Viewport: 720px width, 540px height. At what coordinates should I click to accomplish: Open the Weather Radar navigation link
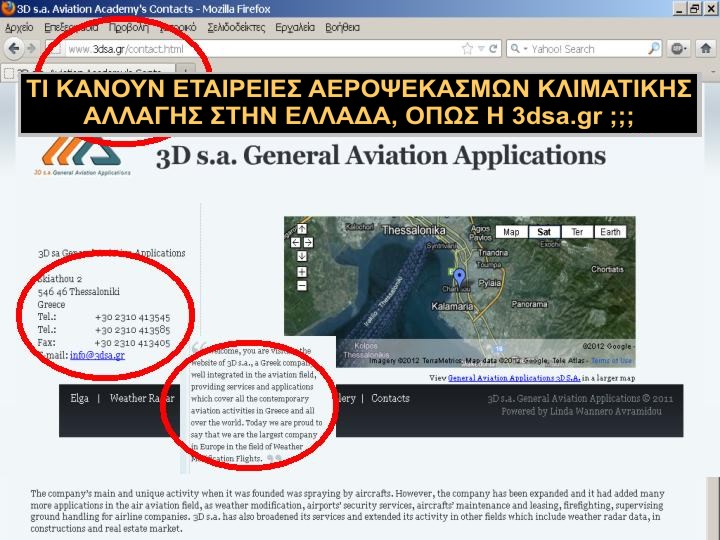(x=142, y=398)
